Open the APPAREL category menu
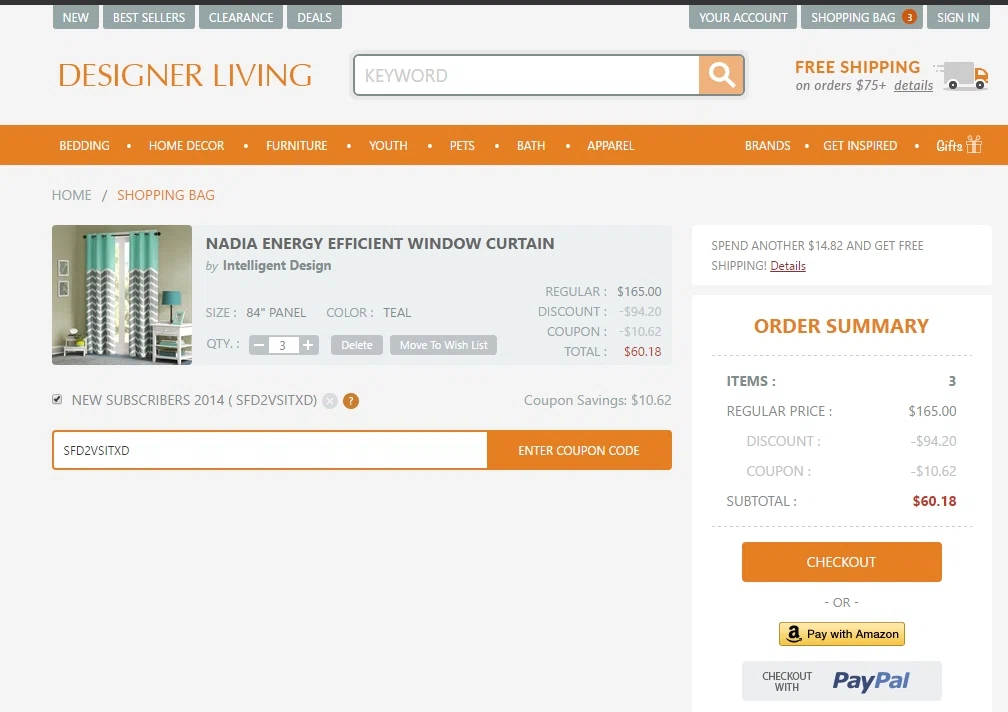The width and height of the screenshot is (1008, 712). click(x=611, y=146)
